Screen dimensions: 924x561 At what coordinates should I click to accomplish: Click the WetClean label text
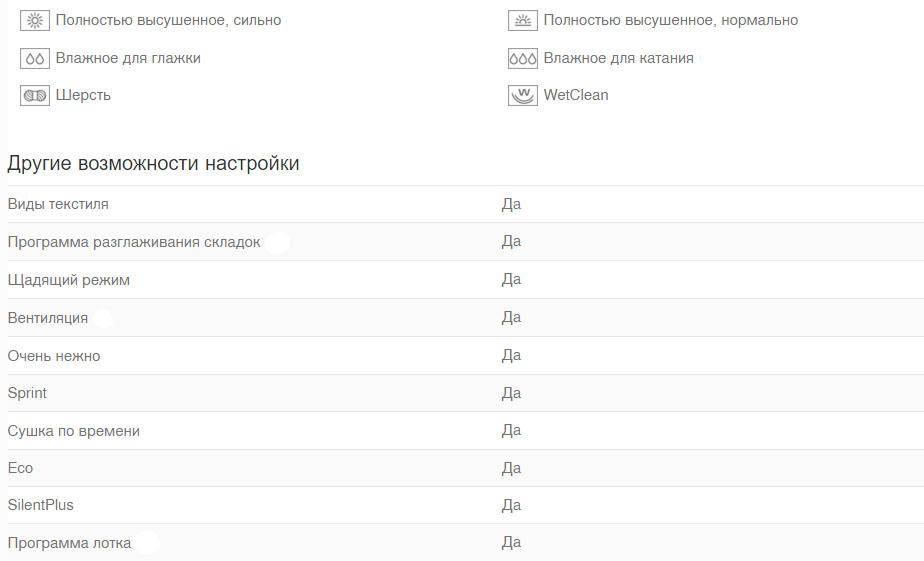coord(576,95)
